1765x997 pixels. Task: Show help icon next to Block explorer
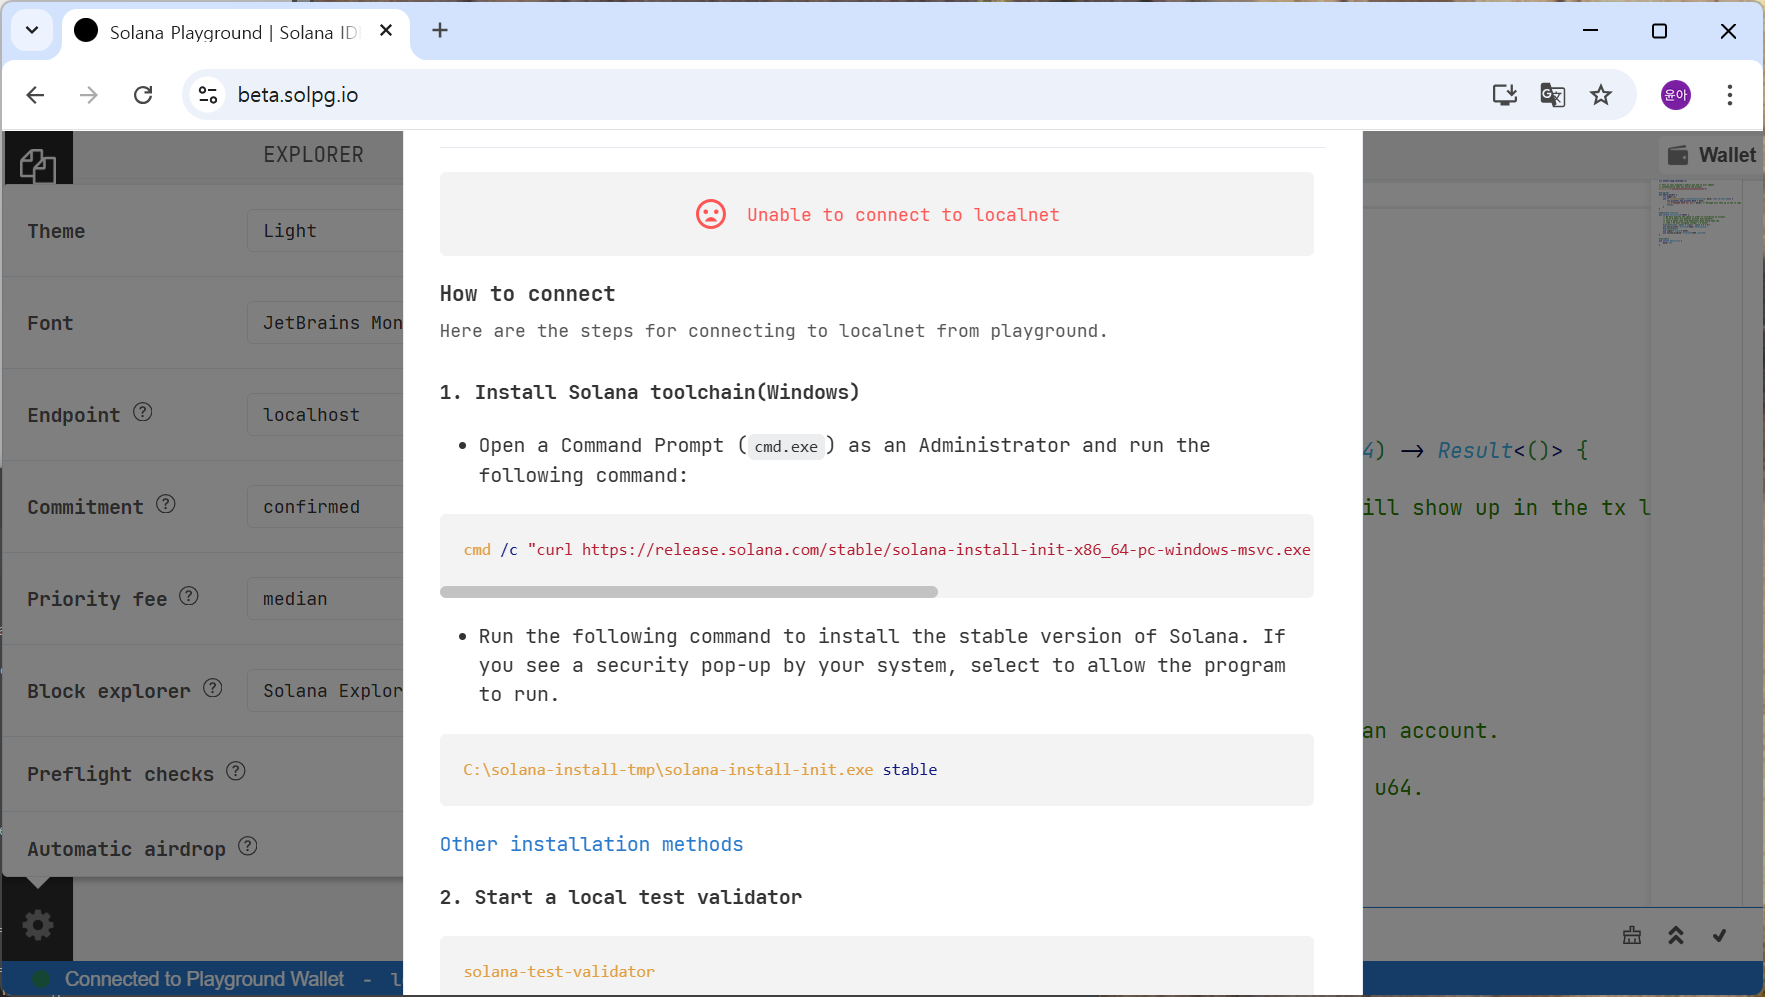click(x=213, y=688)
